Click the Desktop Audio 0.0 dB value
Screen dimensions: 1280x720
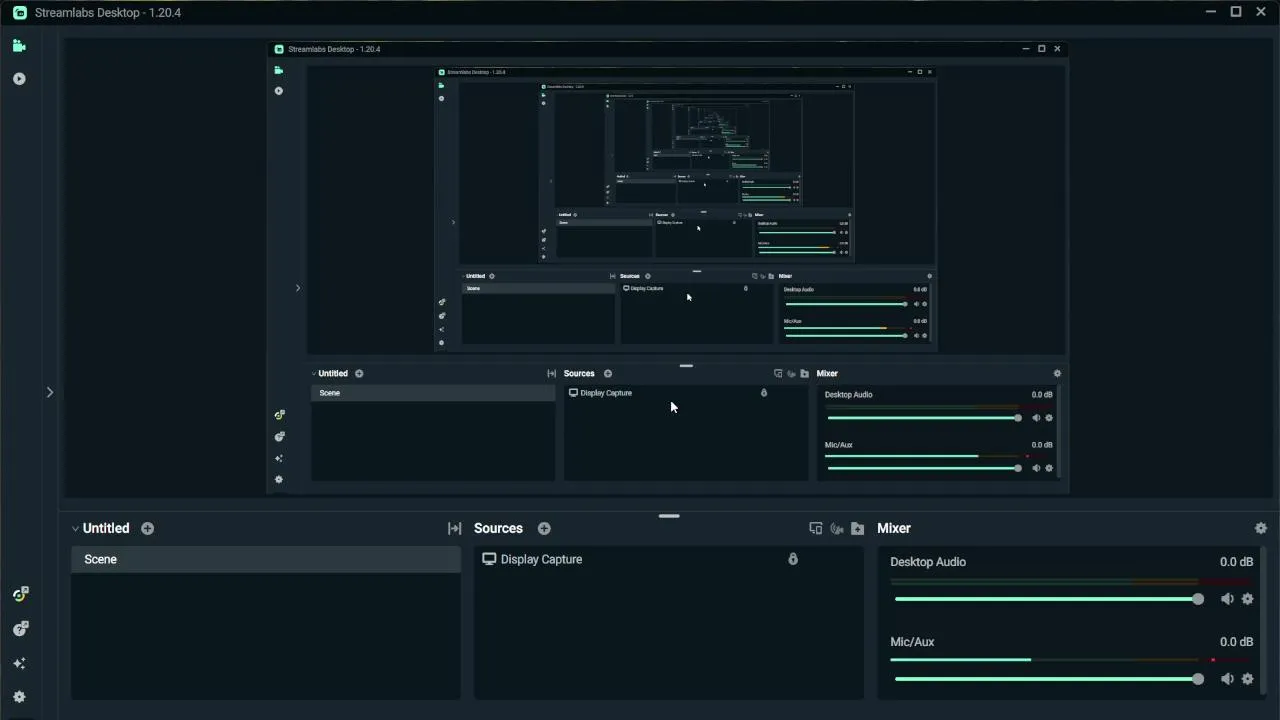pos(1236,562)
